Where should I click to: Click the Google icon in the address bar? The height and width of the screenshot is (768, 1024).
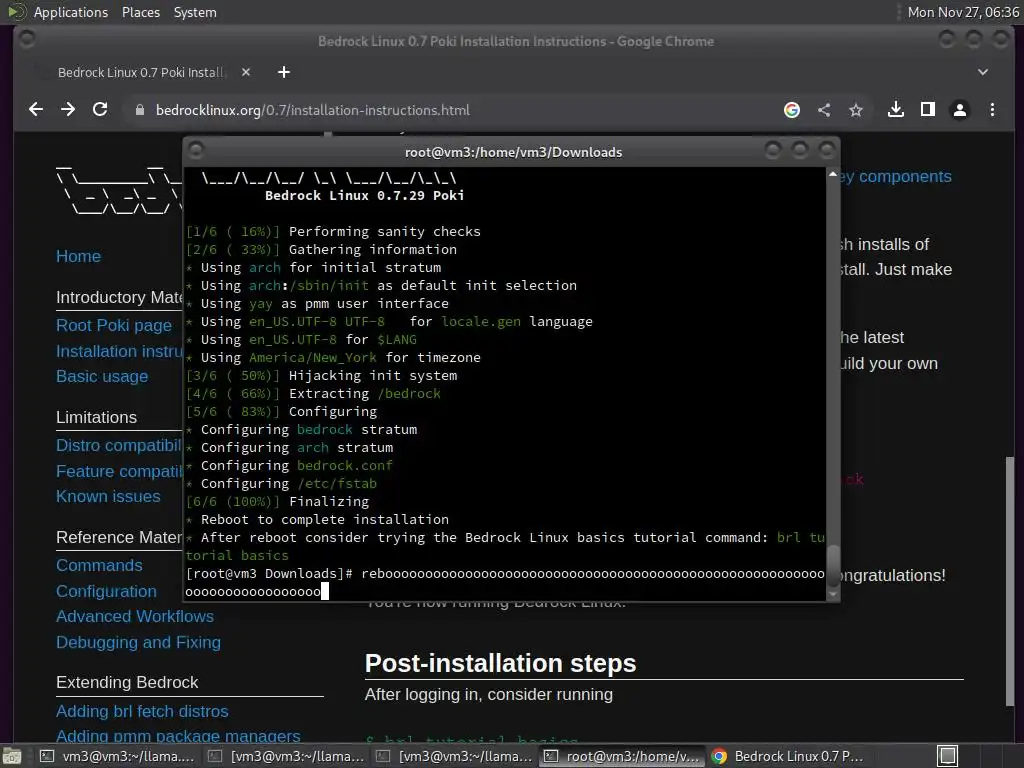(792, 110)
